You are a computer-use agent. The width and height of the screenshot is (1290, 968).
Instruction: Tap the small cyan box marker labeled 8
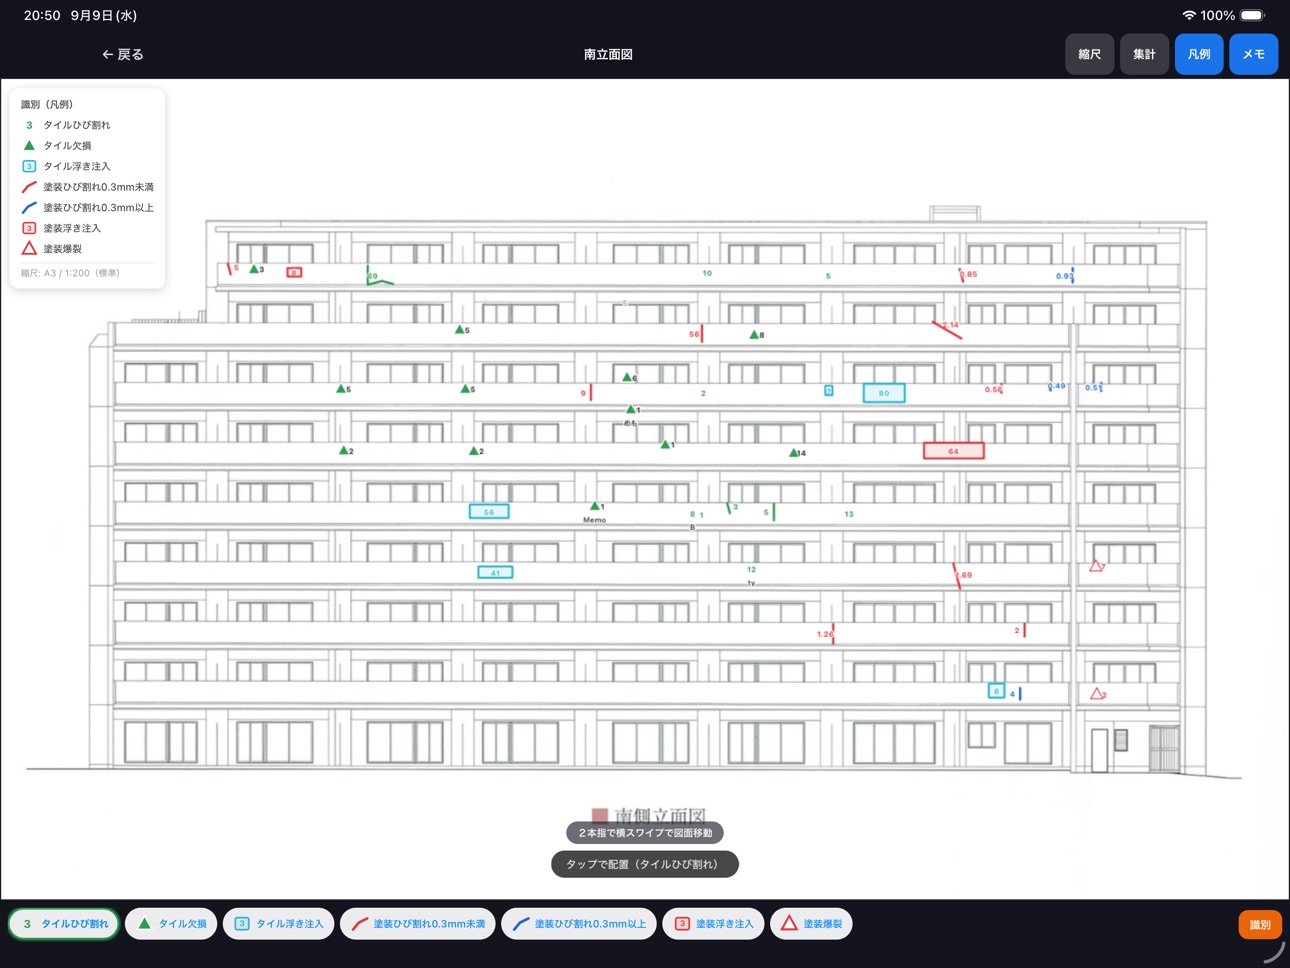point(996,691)
